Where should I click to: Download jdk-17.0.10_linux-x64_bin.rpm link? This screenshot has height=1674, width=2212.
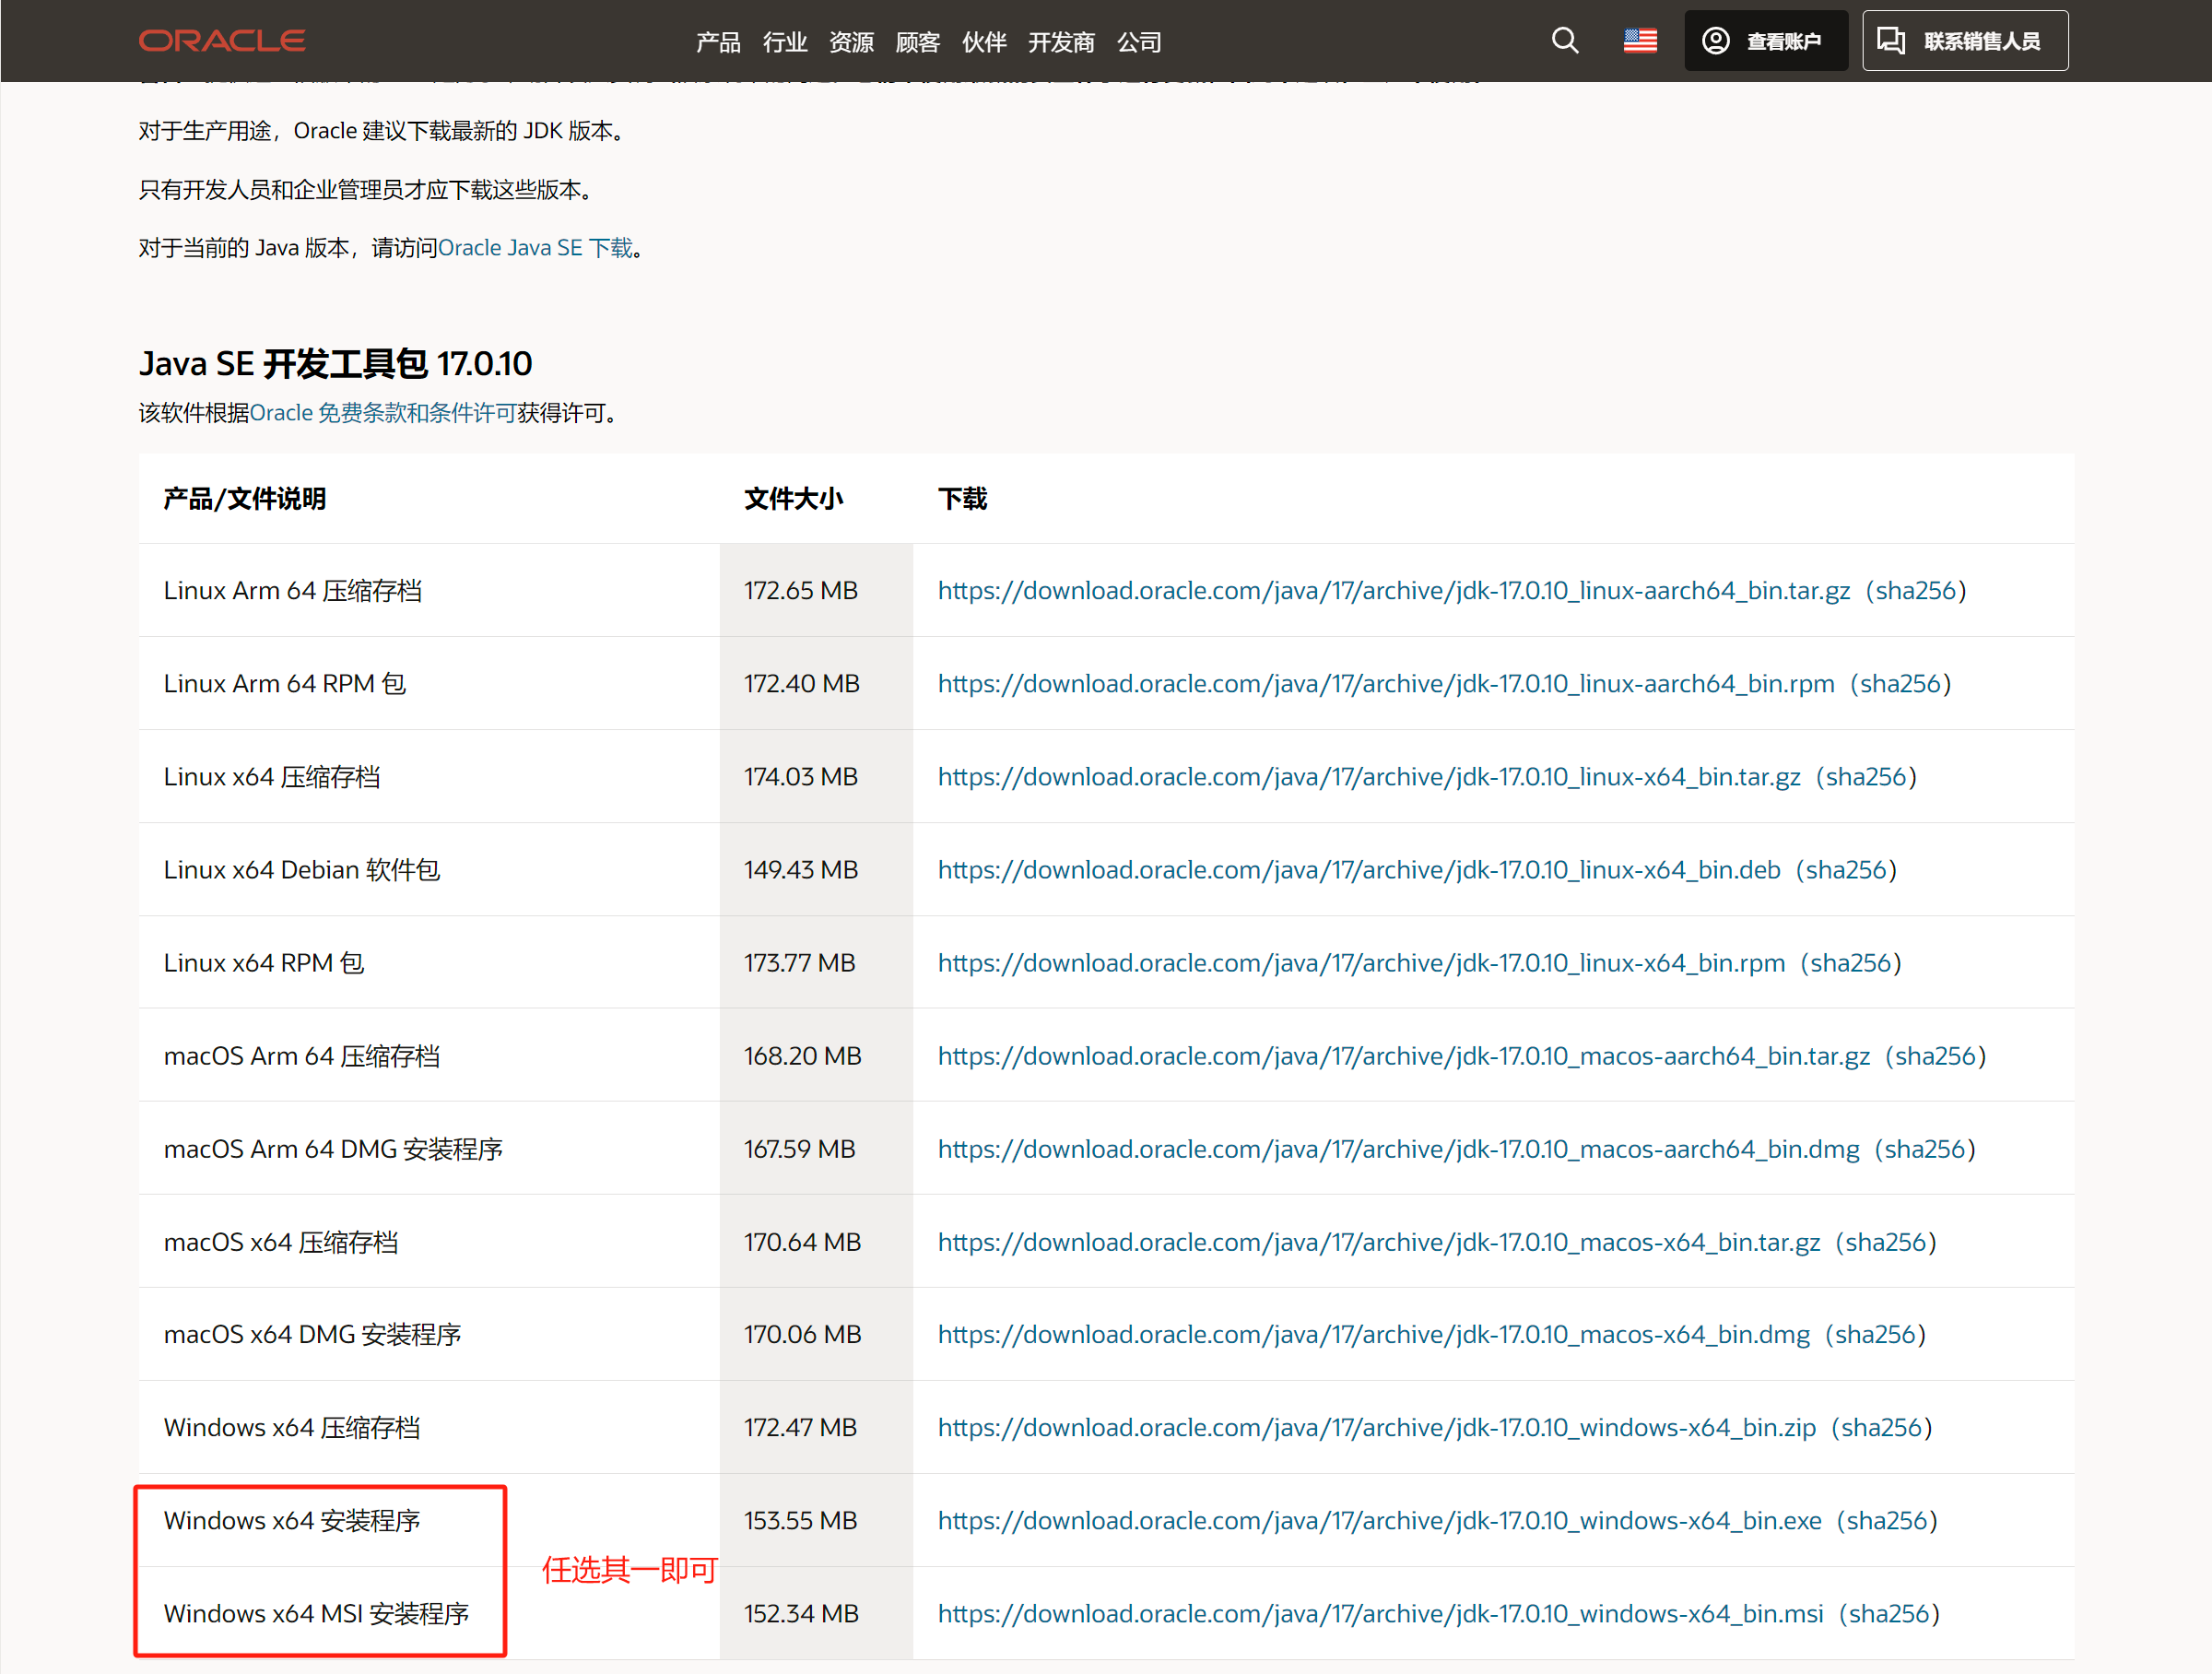[x=1361, y=963]
